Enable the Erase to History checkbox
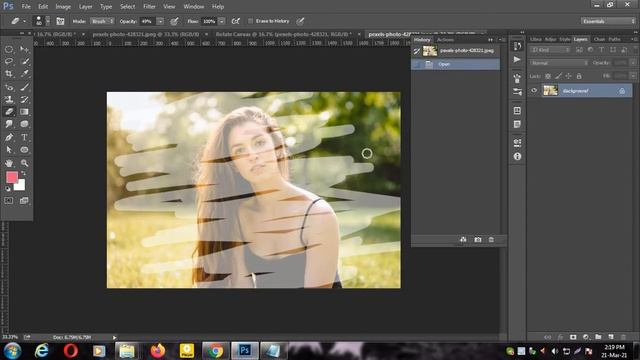 point(250,21)
